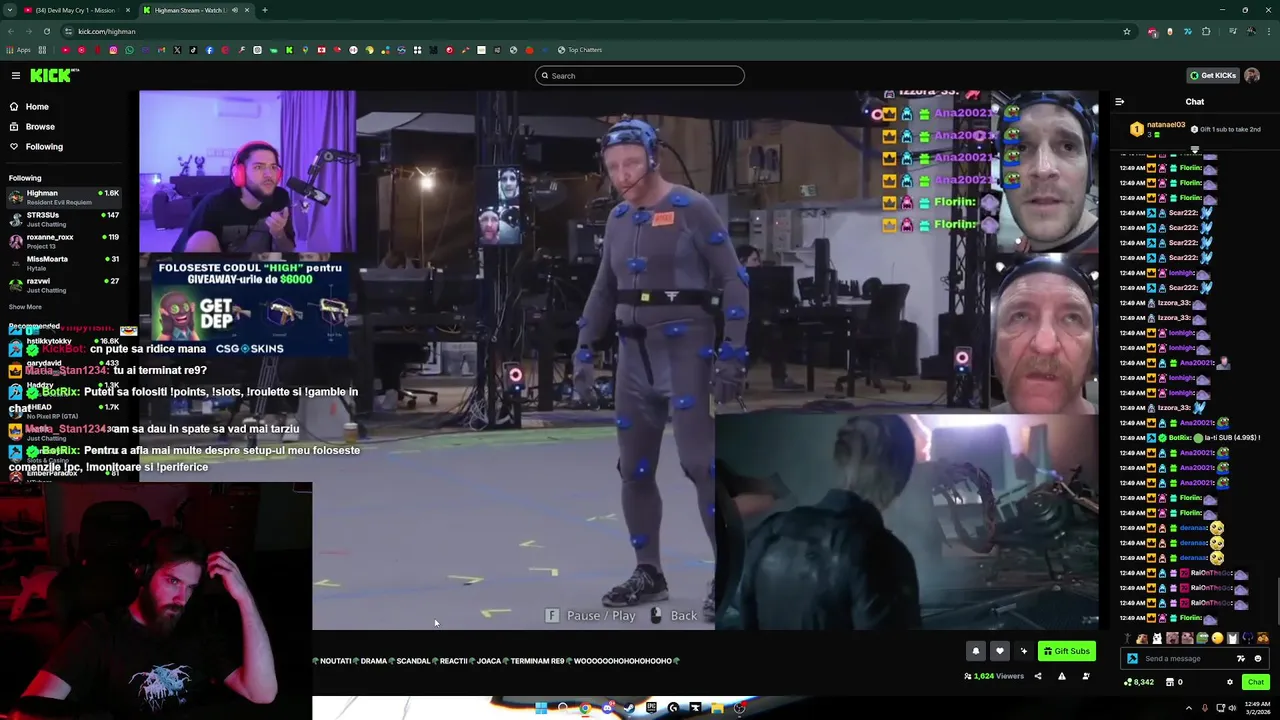The height and width of the screenshot is (720, 1280).
Task: Open Top Chatters bookmark
Action: tap(581, 50)
